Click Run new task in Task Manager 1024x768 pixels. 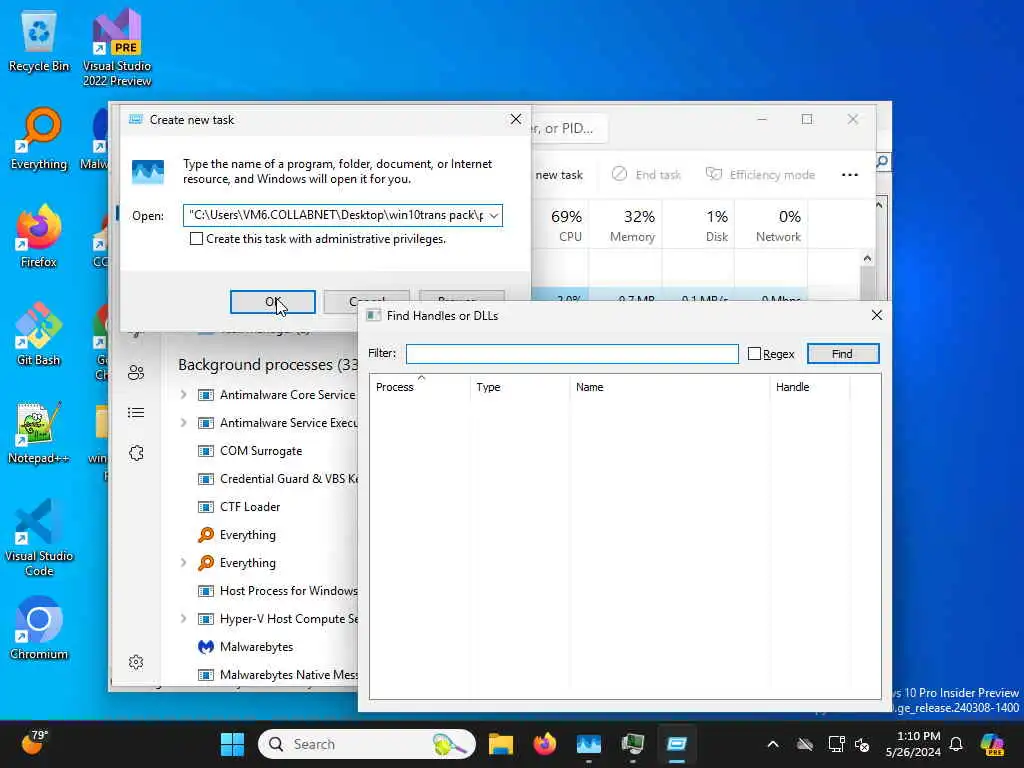click(x=558, y=174)
